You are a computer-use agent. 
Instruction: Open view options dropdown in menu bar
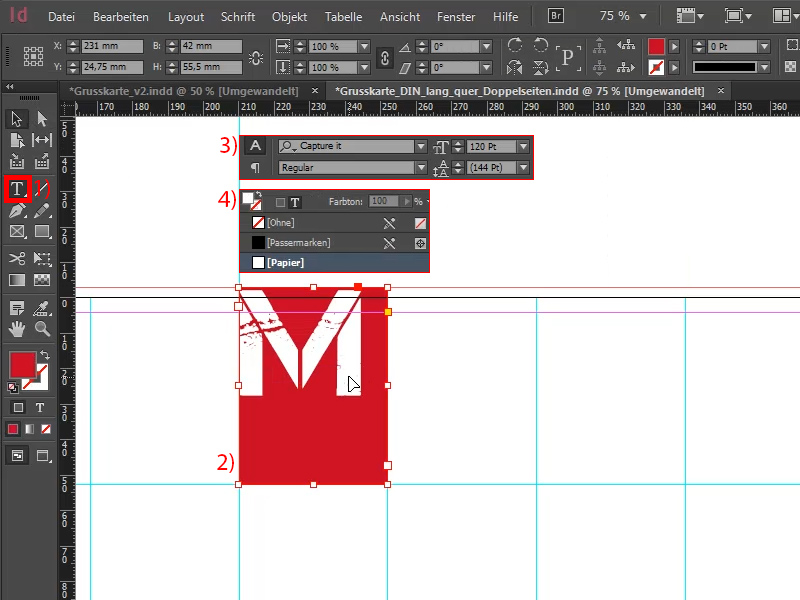(x=690, y=16)
